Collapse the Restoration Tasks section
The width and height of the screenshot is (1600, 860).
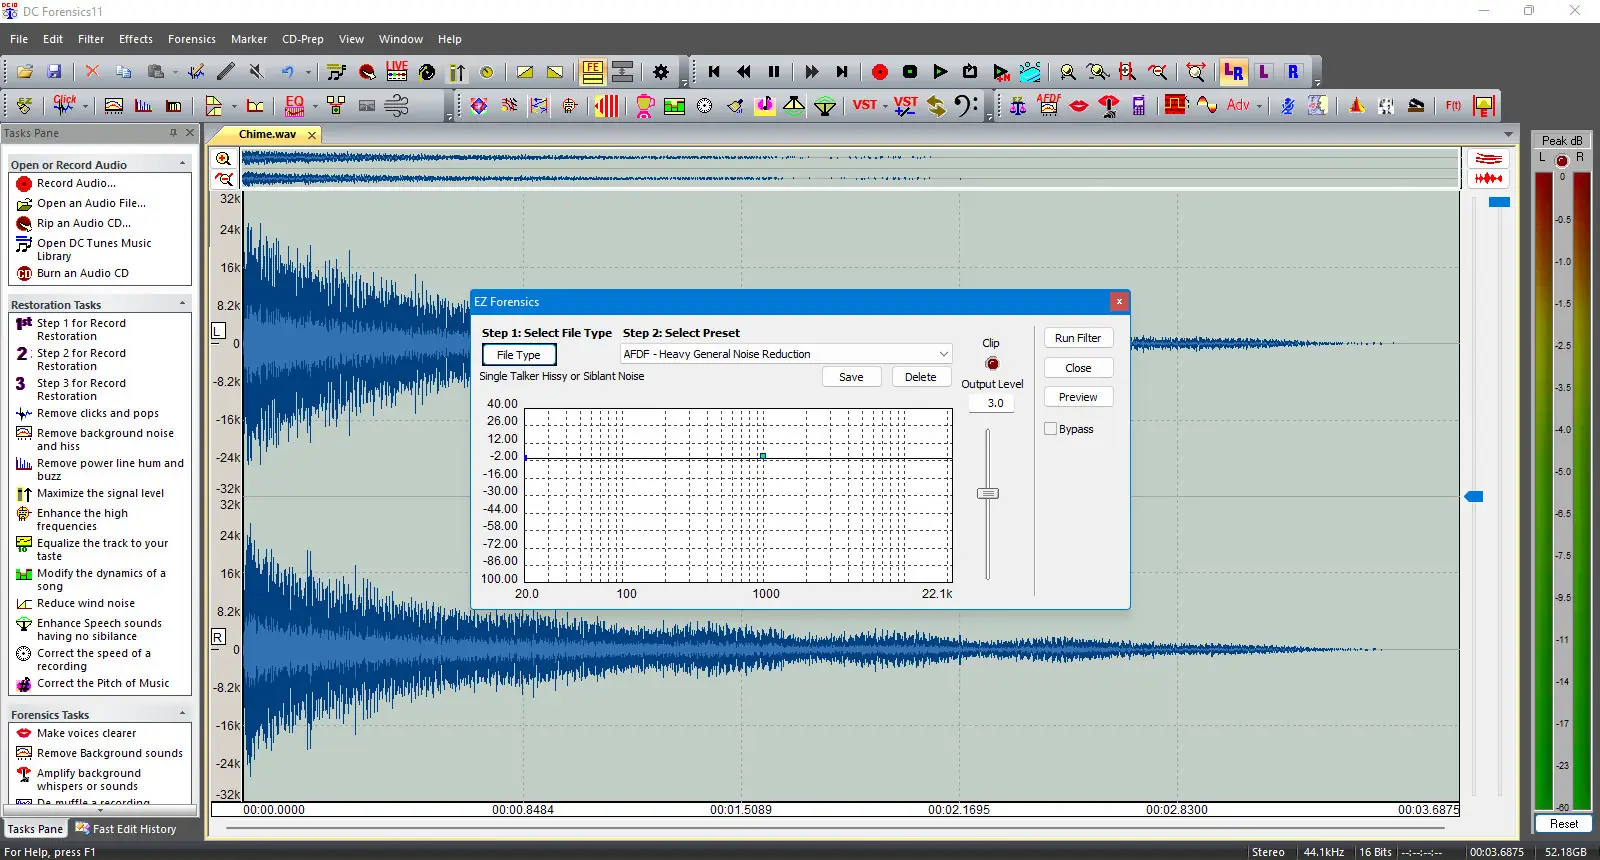coord(182,304)
